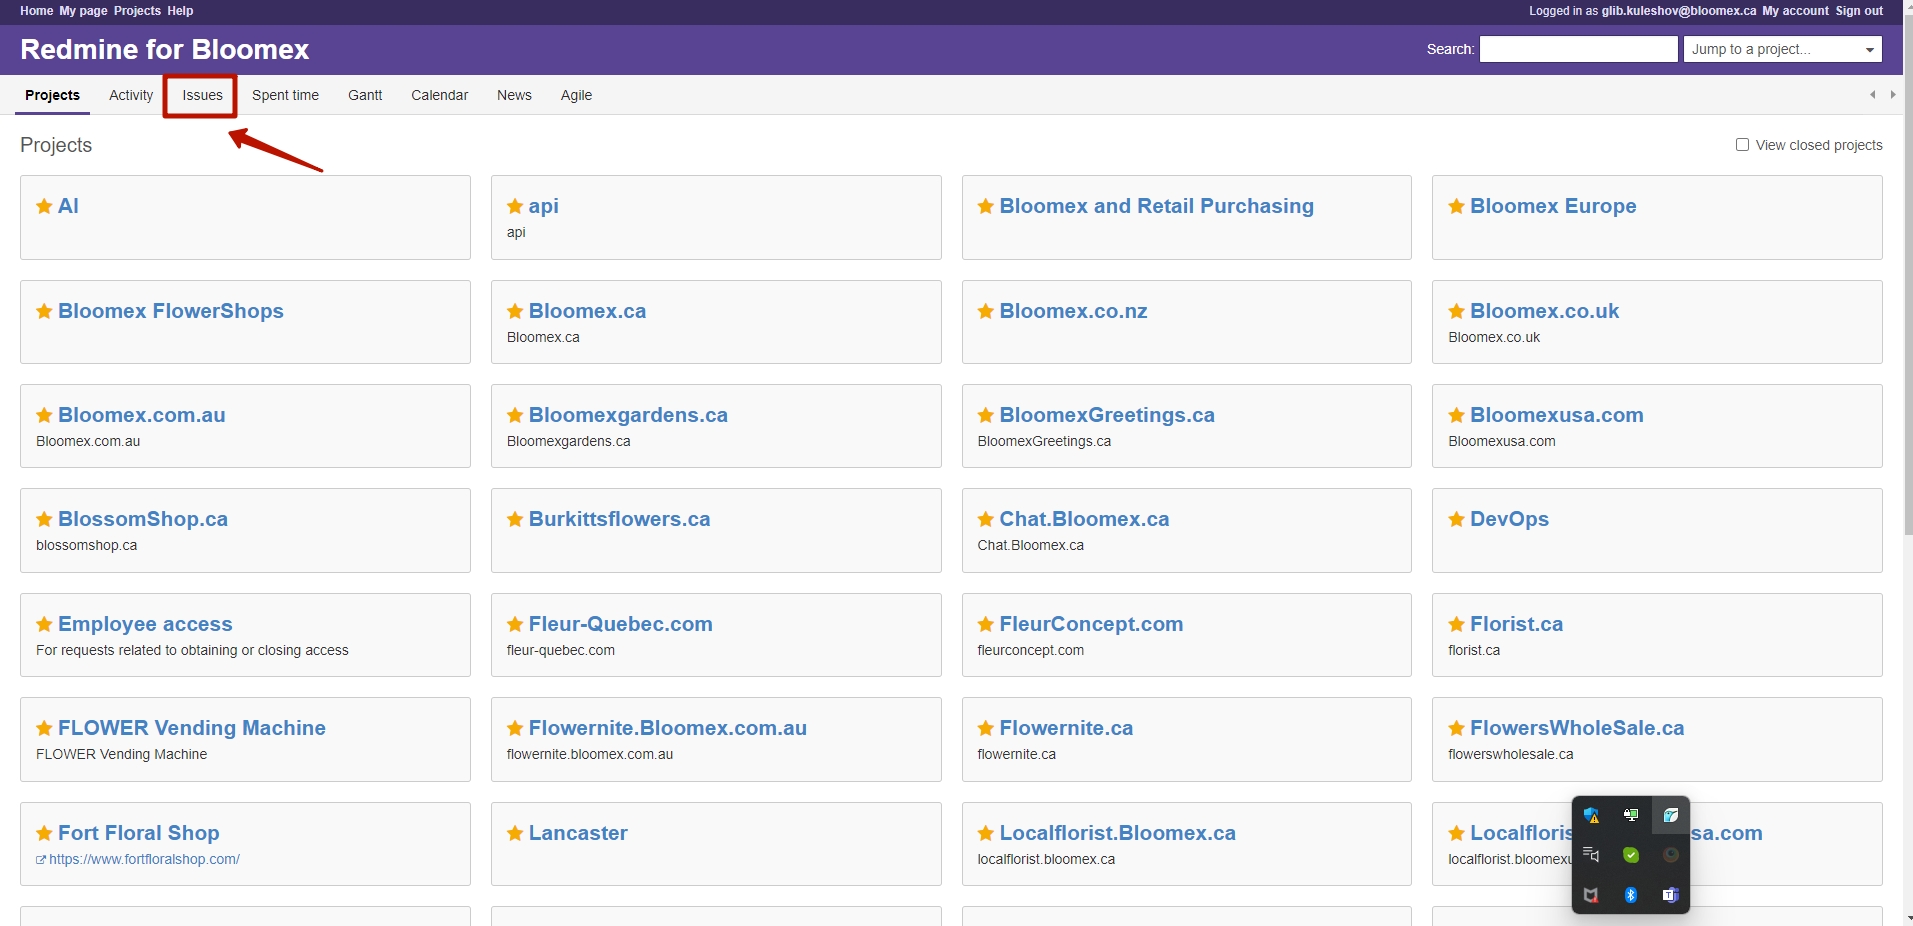
Task: Click the star beside Bloomex and Retail Purchasing
Action: pos(986,206)
